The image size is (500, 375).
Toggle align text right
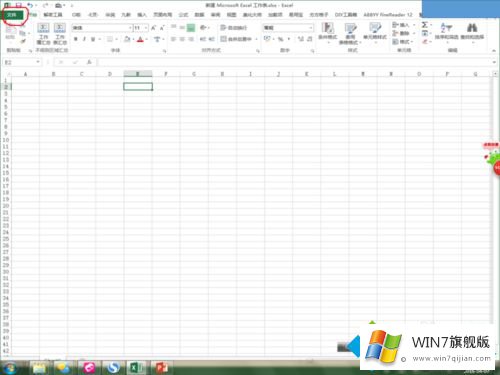click(x=191, y=39)
